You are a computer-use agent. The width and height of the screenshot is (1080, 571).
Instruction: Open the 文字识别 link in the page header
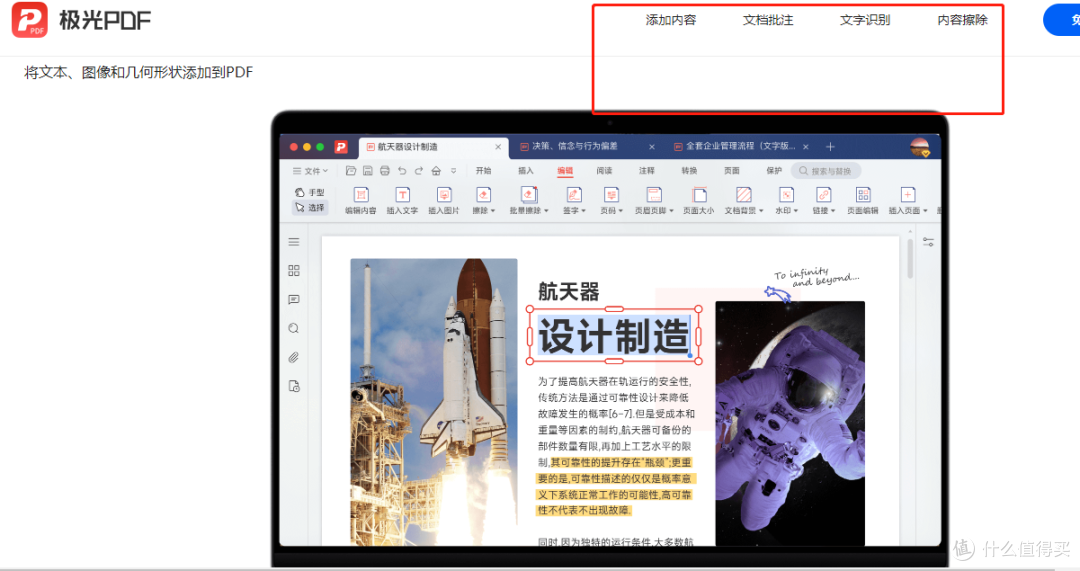click(x=865, y=20)
